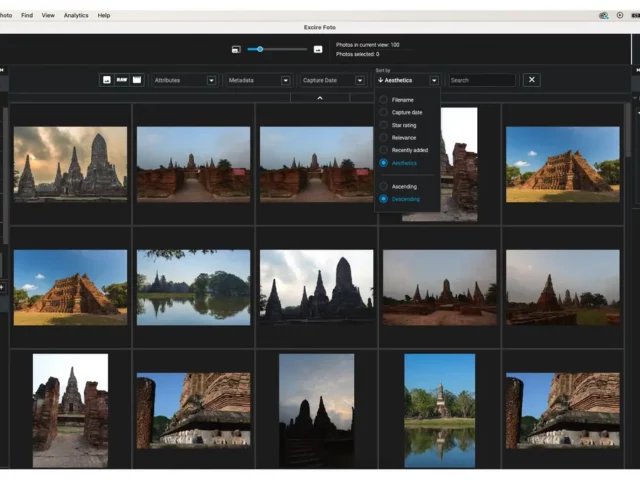Toggle the RAW file filter button
The width and height of the screenshot is (640, 480).
click(122, 80)
